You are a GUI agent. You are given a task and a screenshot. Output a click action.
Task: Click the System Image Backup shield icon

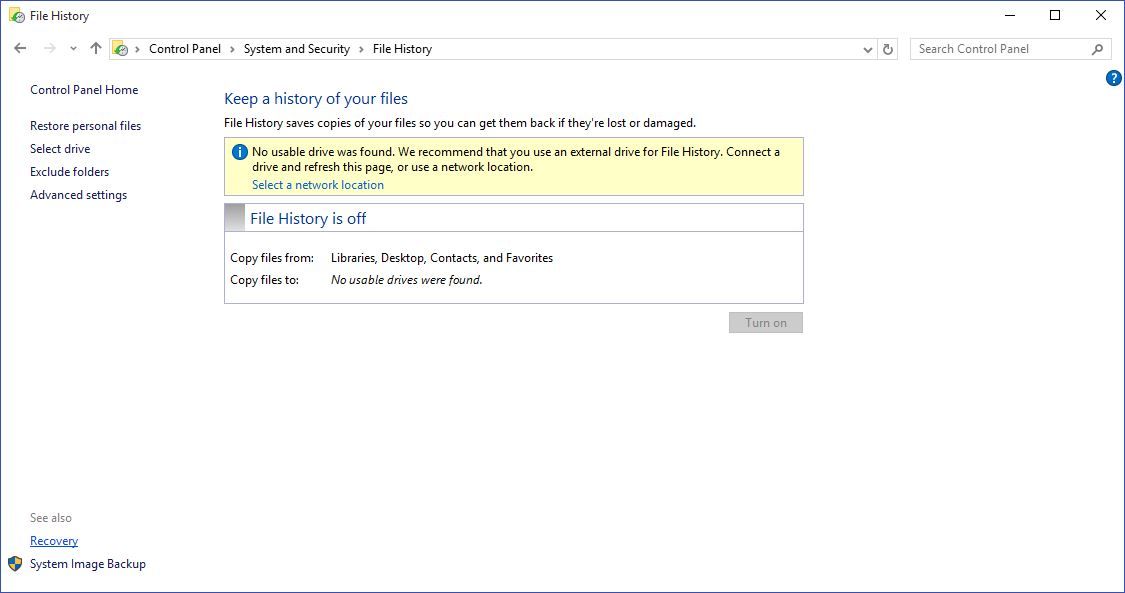click(13, 564)
